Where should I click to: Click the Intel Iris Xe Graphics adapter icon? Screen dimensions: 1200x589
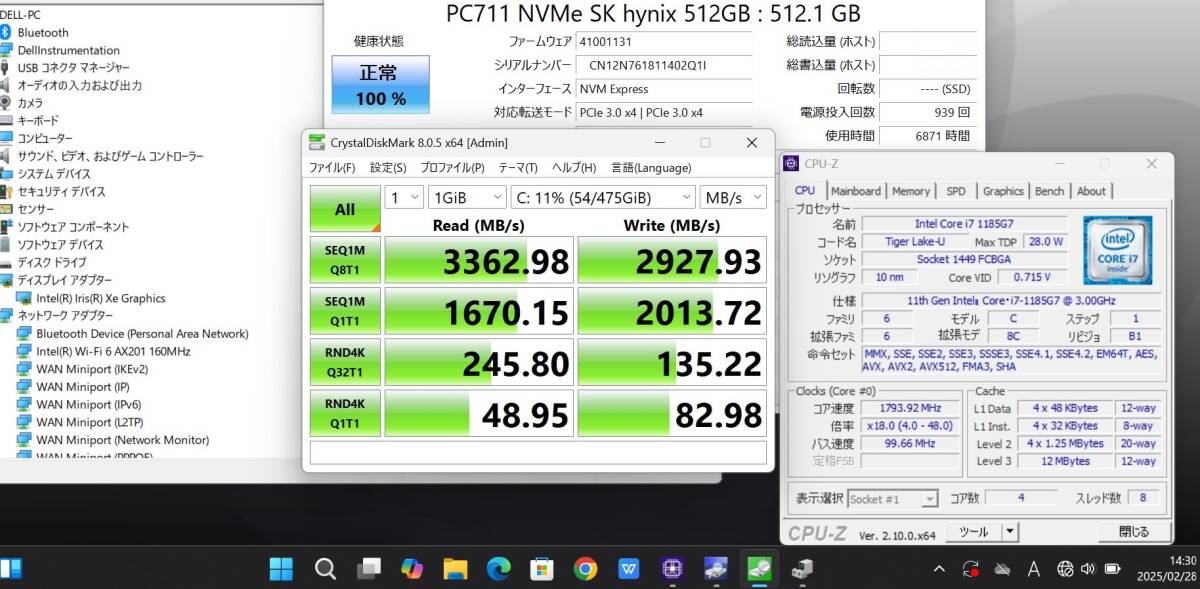tap(24, 298)
